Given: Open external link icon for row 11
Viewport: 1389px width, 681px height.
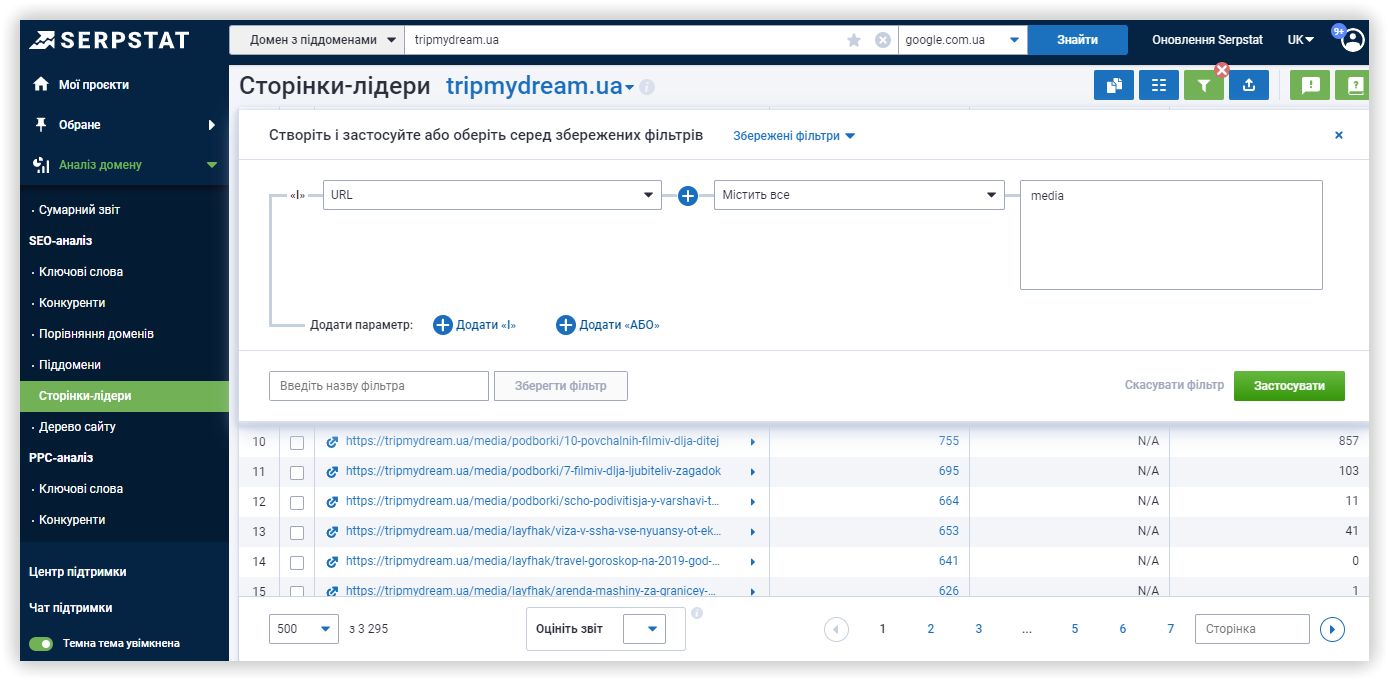Looking at the screenshot, I should pos(333,471).
